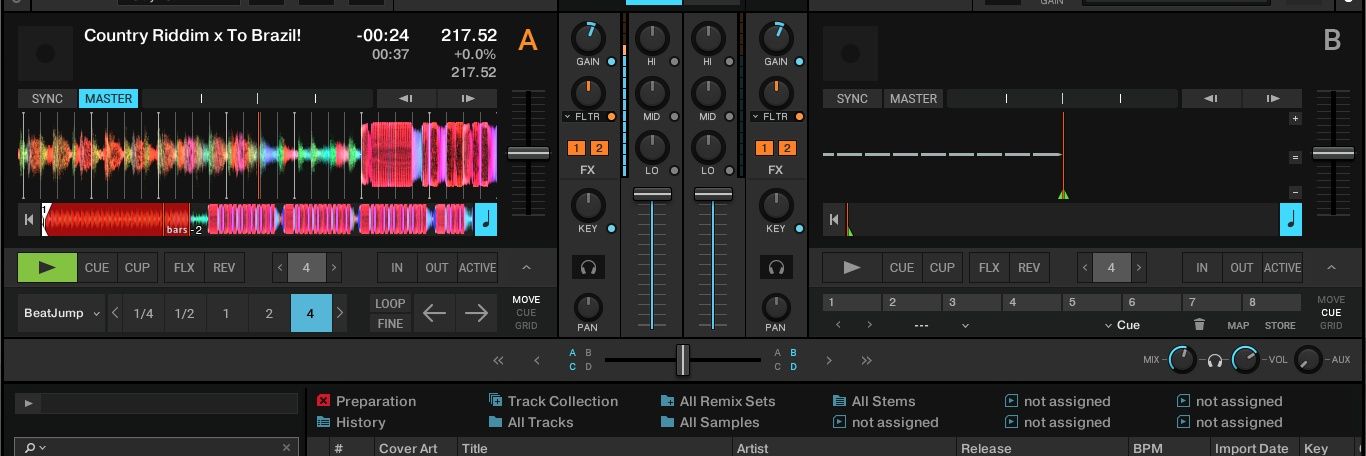Open All Stems favorite
This screenshot has height=456, width=1366.
click(874, 401)
